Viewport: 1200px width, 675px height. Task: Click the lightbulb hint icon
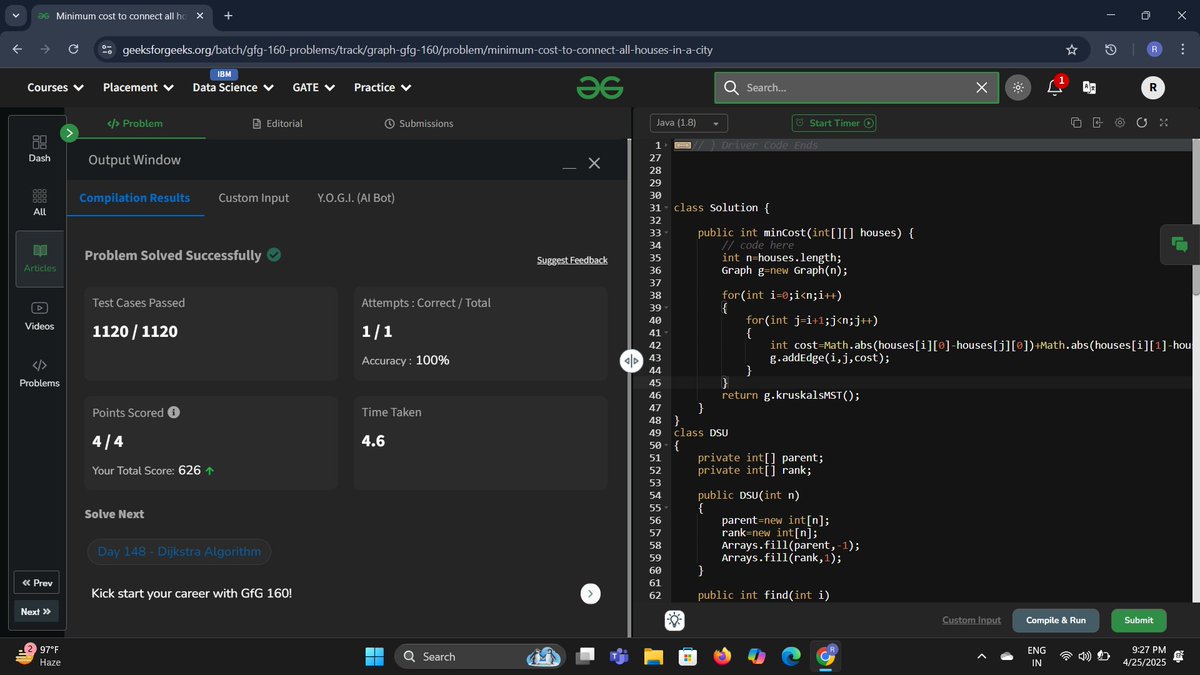[675, 620]
